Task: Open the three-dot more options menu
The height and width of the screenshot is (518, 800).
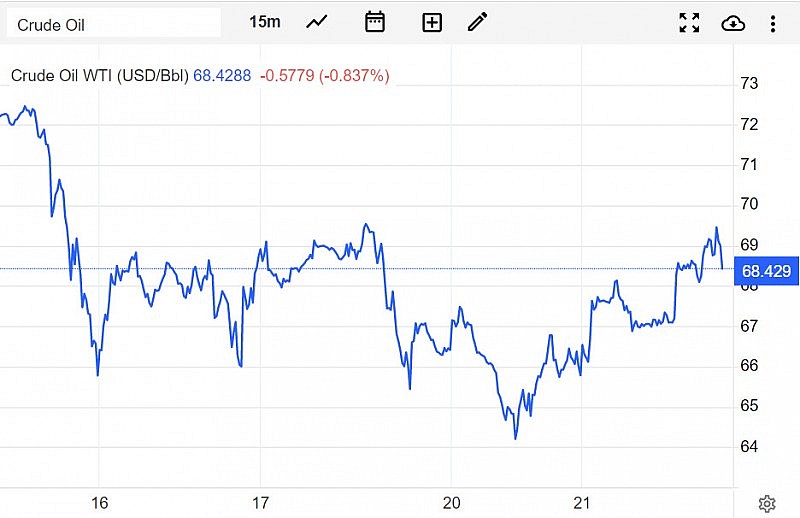Action: coord(773,23)
